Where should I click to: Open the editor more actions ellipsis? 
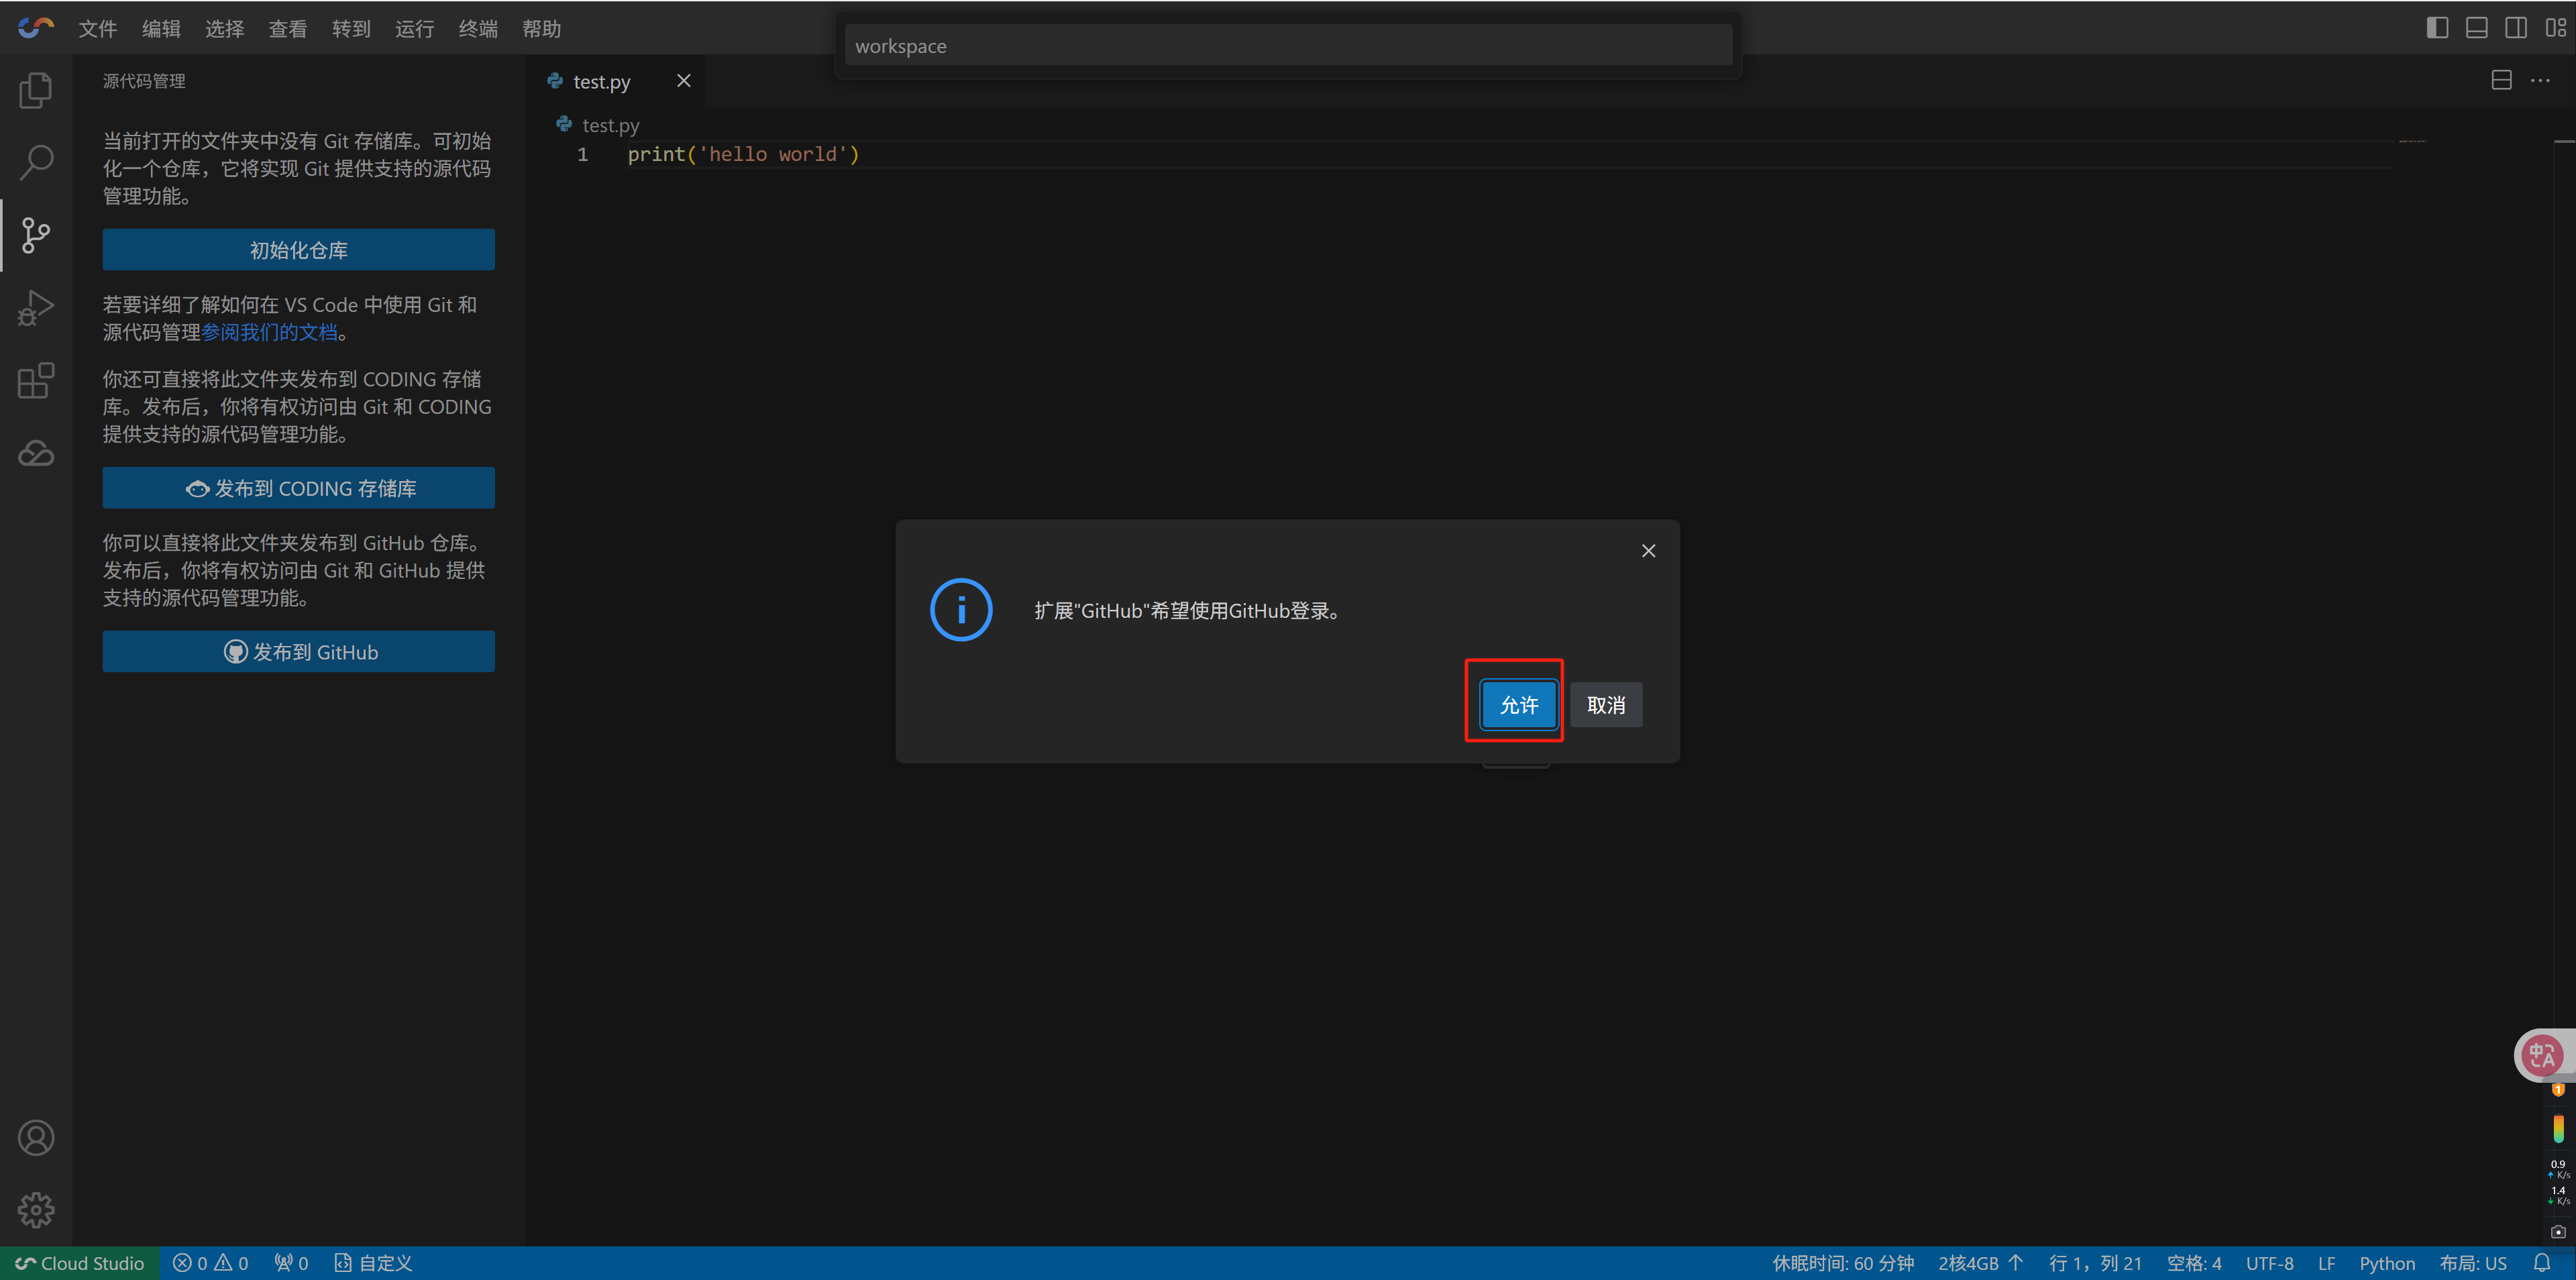click(x=2540, y=81)
